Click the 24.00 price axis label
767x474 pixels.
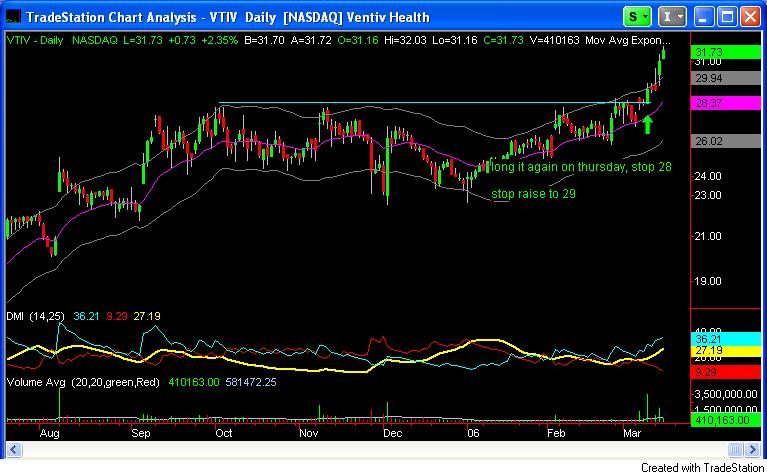(708, 176)
